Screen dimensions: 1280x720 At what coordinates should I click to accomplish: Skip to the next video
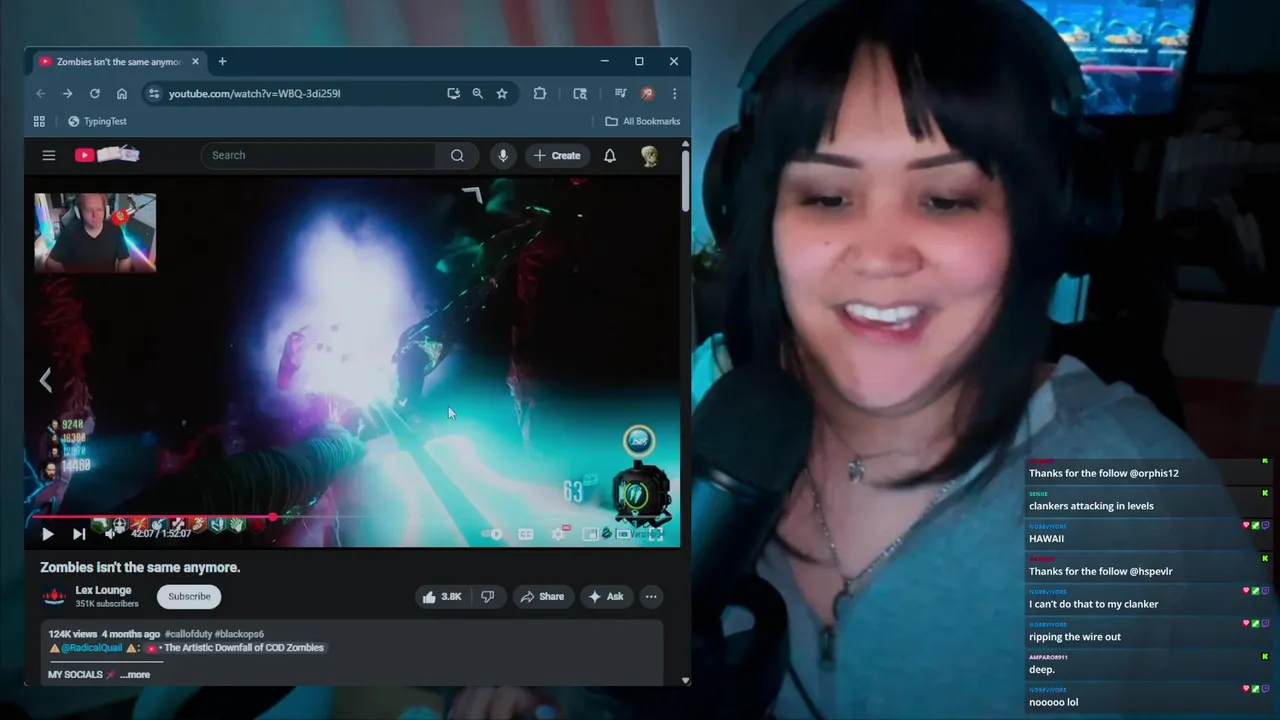(79, 534)
